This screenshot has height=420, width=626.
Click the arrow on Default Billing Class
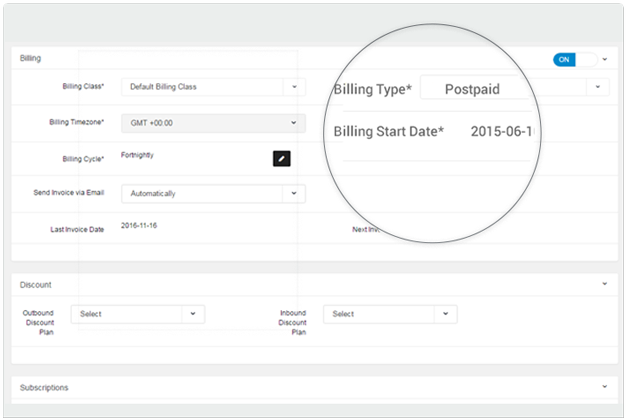click(294, 87)
